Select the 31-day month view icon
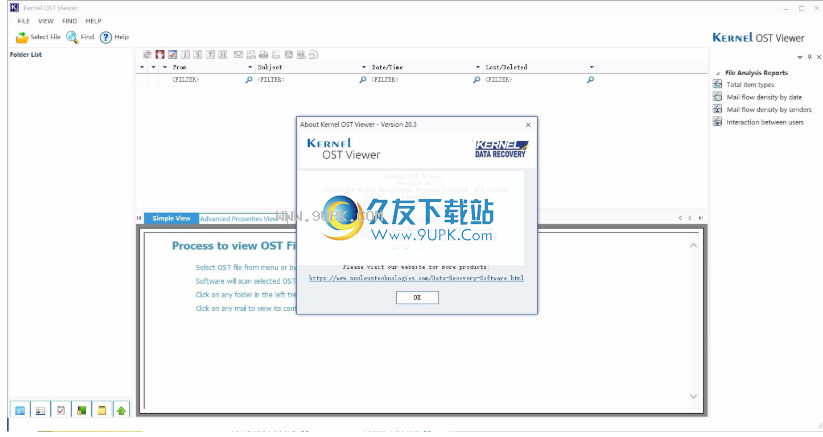The width and height of the screenshot is (823, 437). pyautogui.click(x=223, y=55)
